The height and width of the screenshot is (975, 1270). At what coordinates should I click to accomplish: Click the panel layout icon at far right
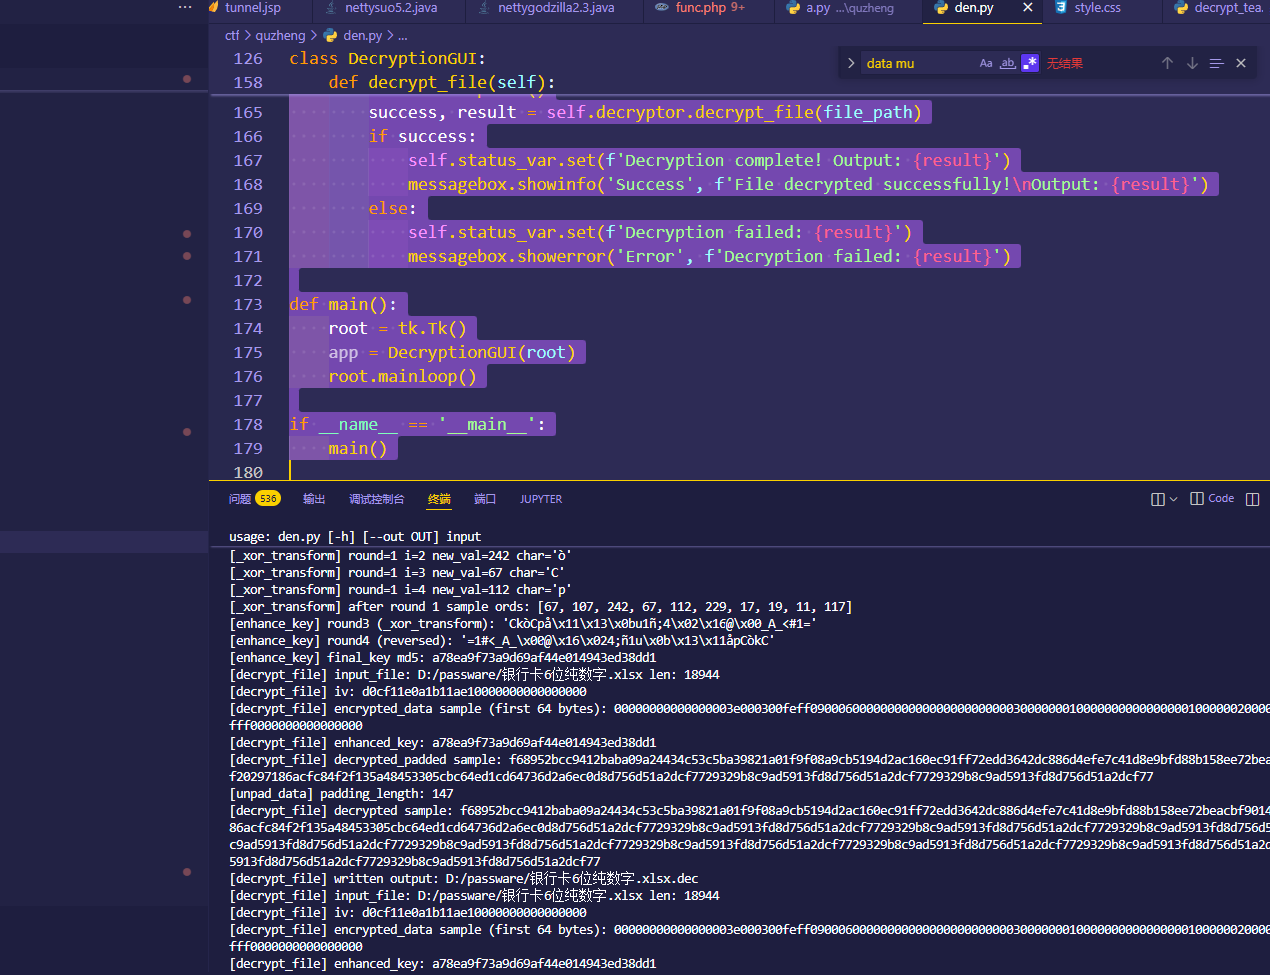click(1252, 499)
